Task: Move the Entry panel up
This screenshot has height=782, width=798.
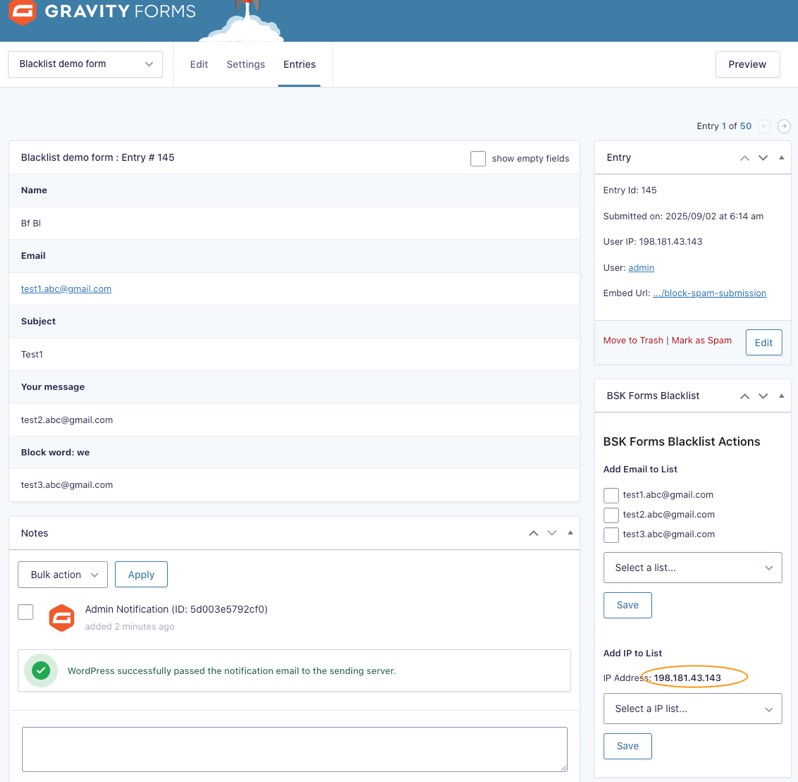Action: click(744, 158)
